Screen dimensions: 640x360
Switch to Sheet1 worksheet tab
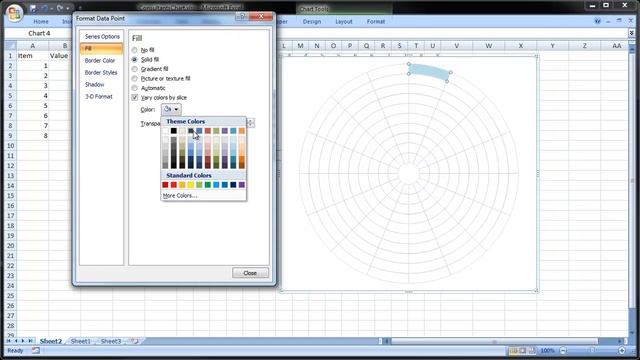point(80,341)
